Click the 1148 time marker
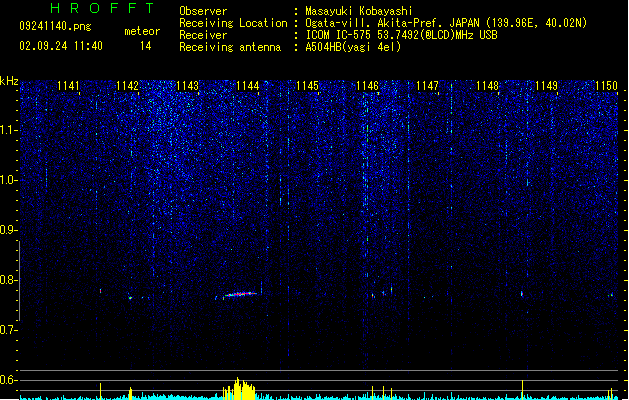The image size is (629, 400). click(487, 86)
